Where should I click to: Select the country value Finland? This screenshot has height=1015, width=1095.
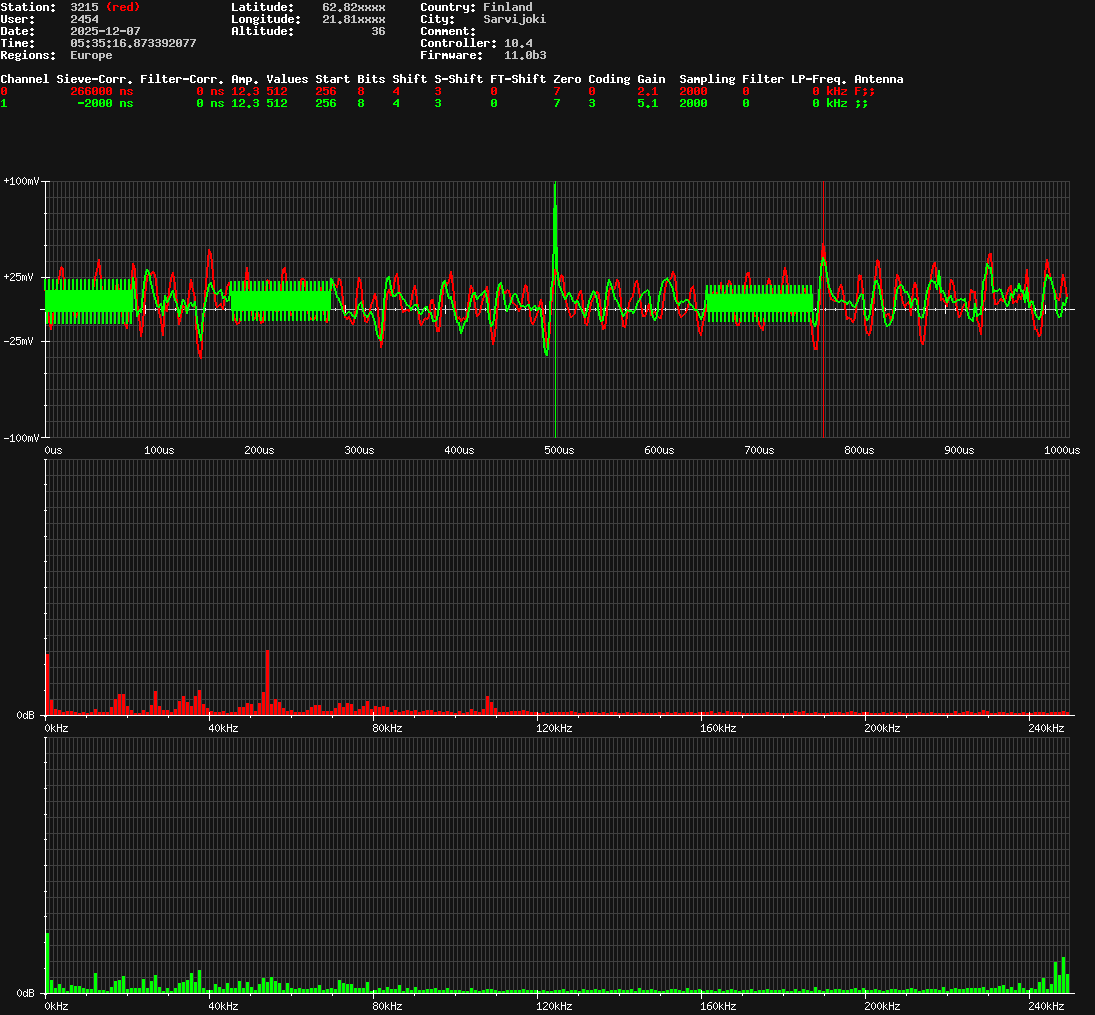[507, 7]
